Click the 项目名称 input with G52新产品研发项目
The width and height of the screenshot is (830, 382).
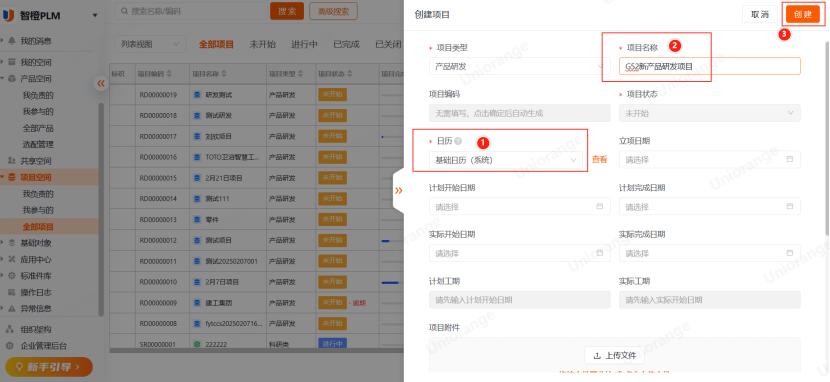coord(710,66)
